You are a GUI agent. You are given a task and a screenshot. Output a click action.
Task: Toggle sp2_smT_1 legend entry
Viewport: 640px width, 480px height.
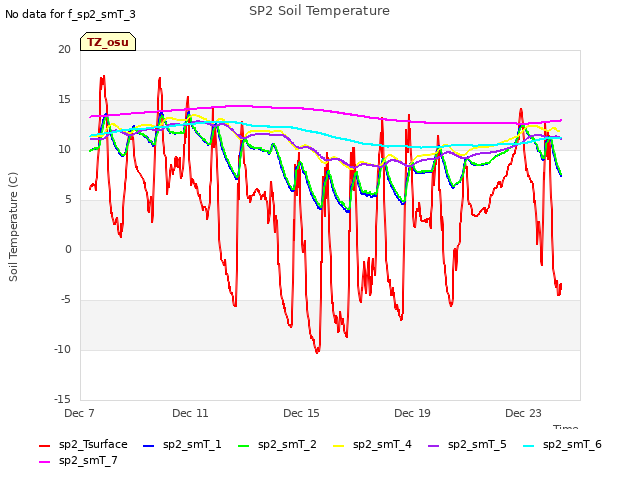(182, 444)
